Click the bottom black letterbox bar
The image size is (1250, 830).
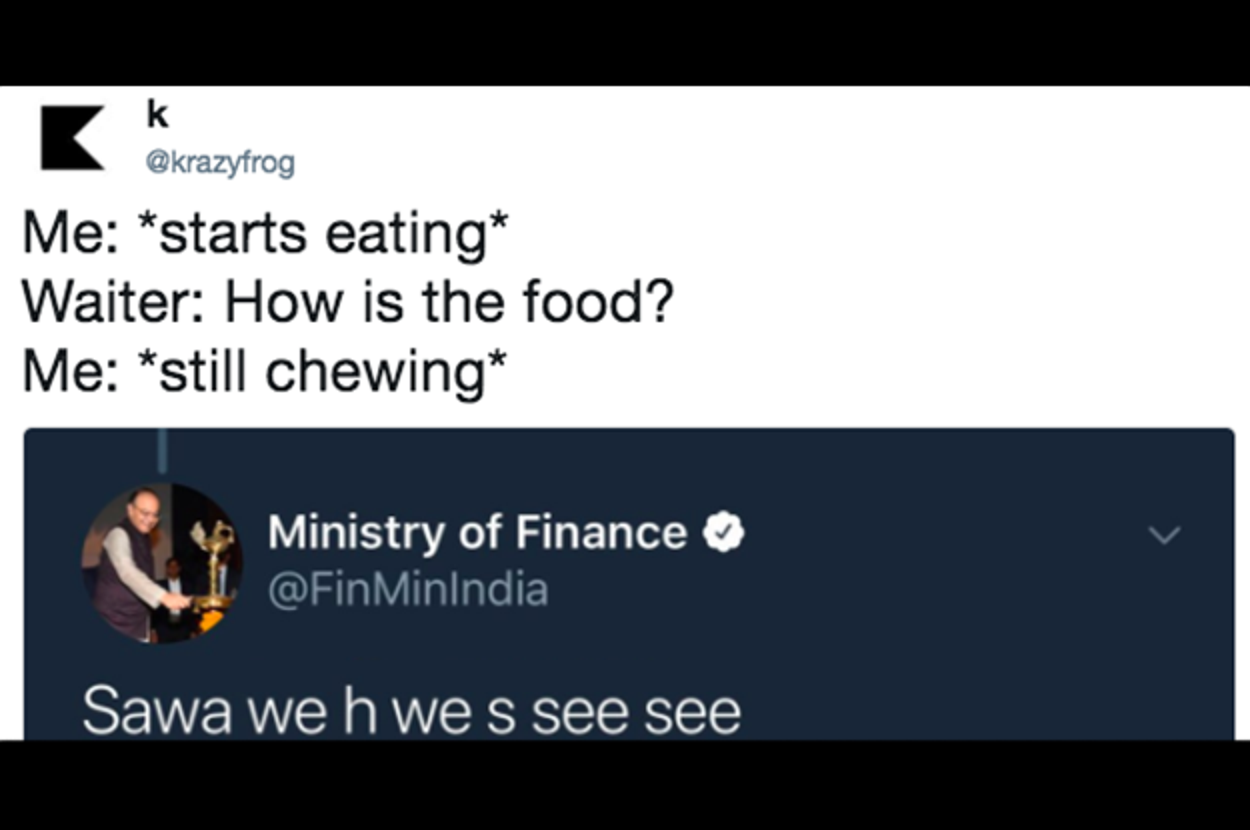(x=625, y=785)
